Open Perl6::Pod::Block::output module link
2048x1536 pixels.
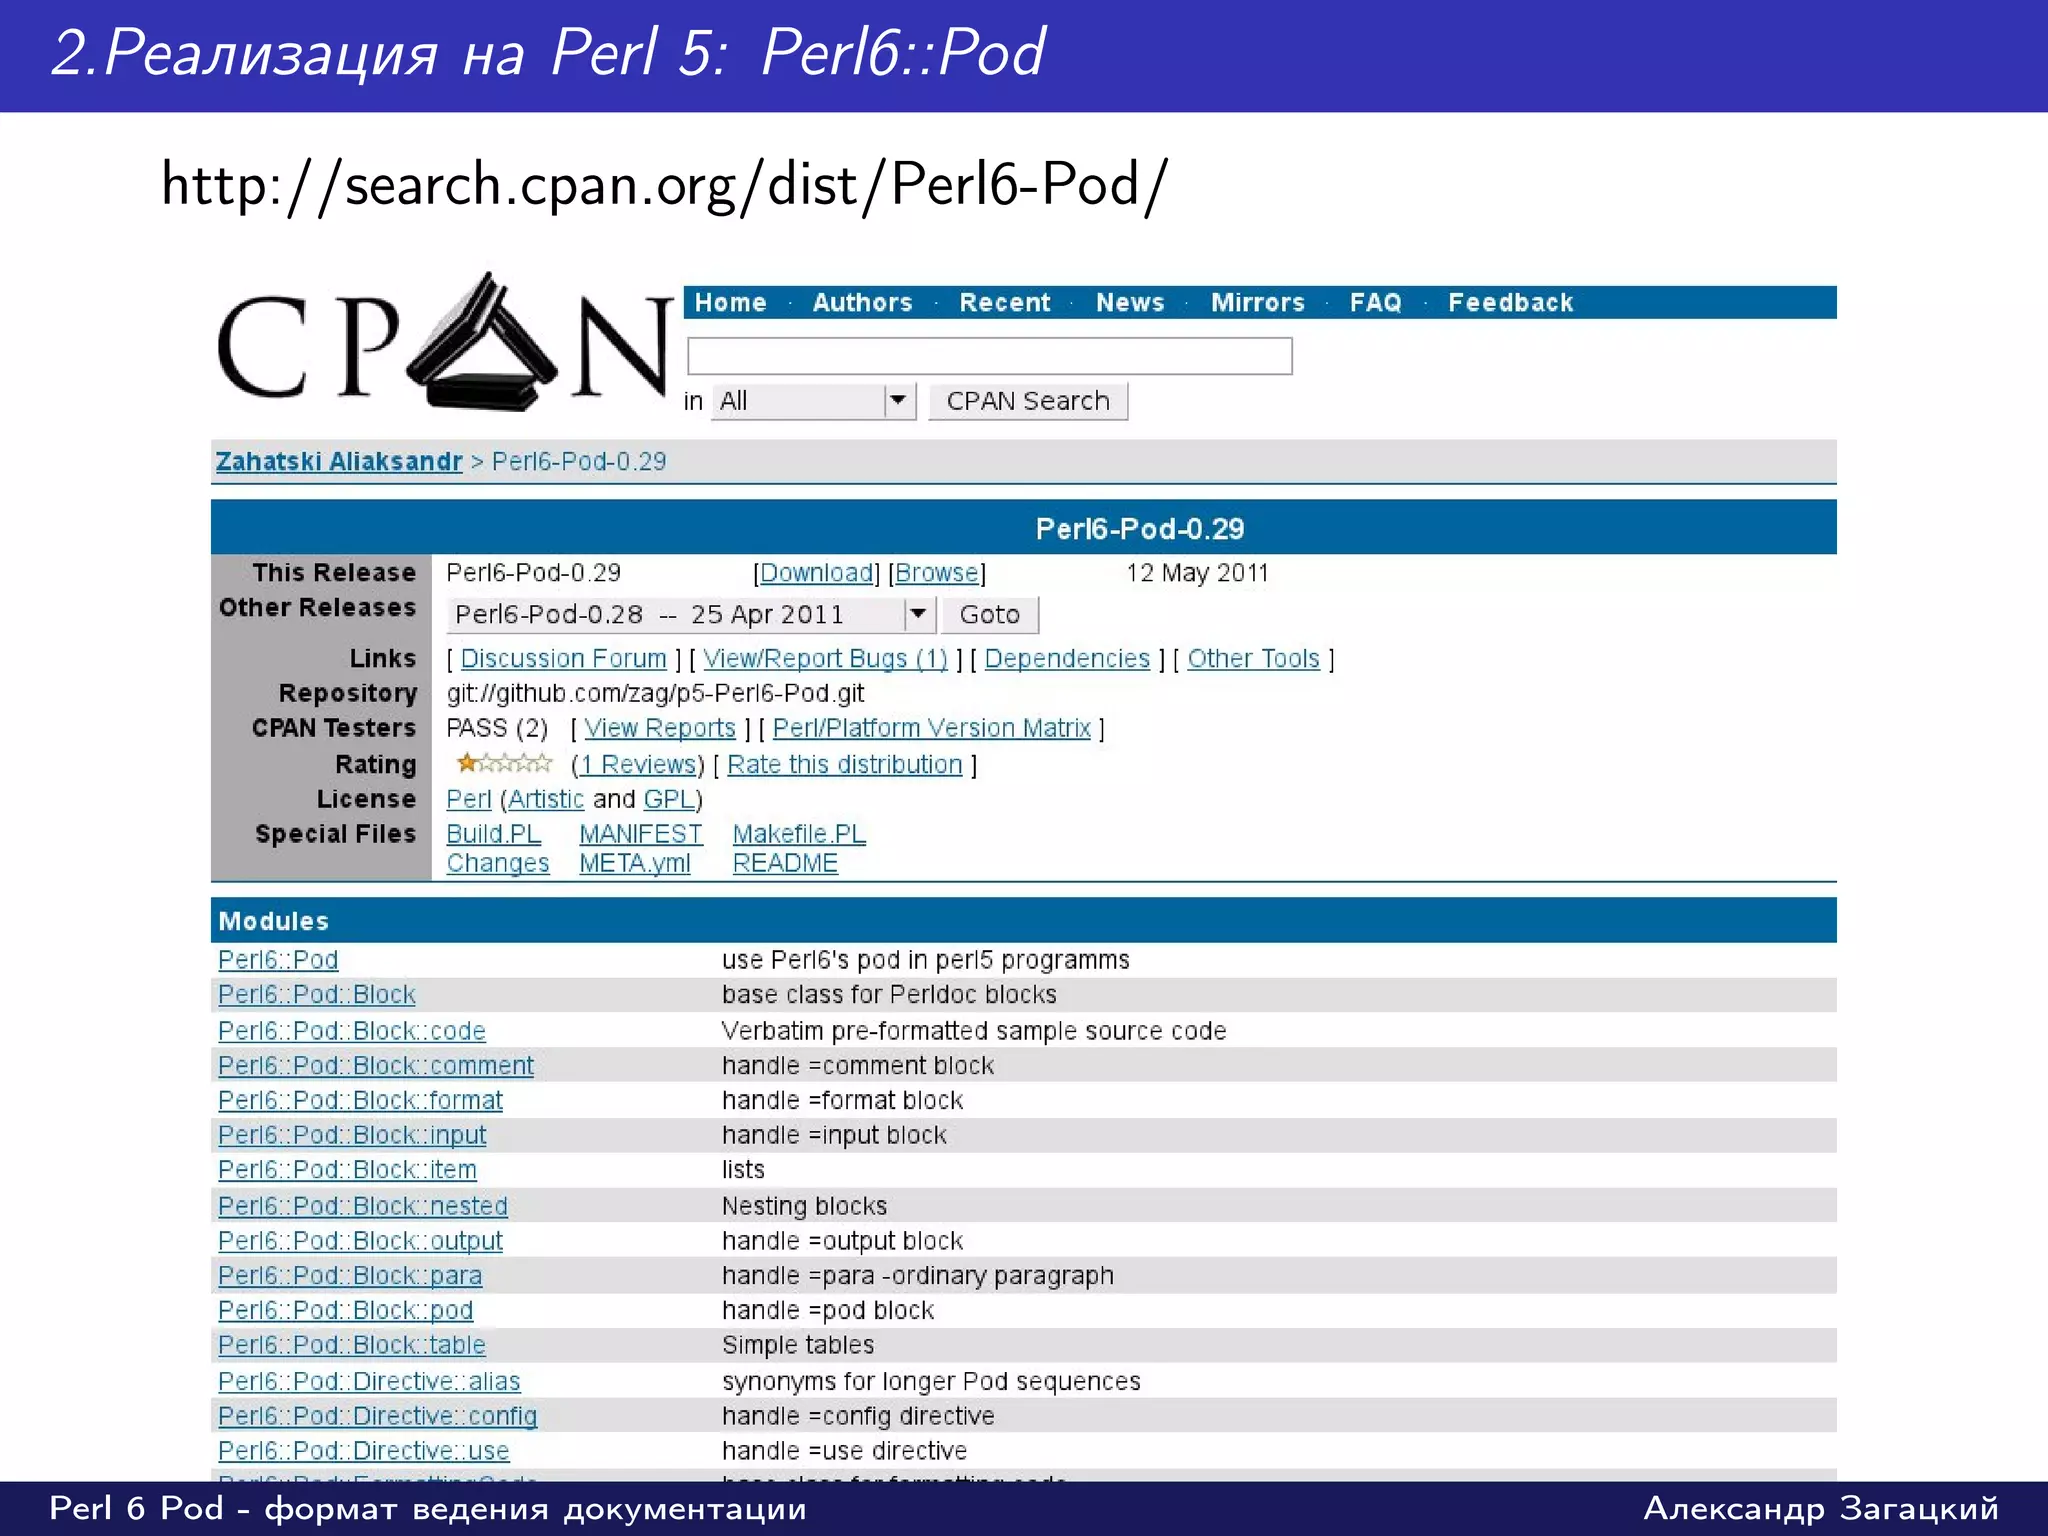360,1241
